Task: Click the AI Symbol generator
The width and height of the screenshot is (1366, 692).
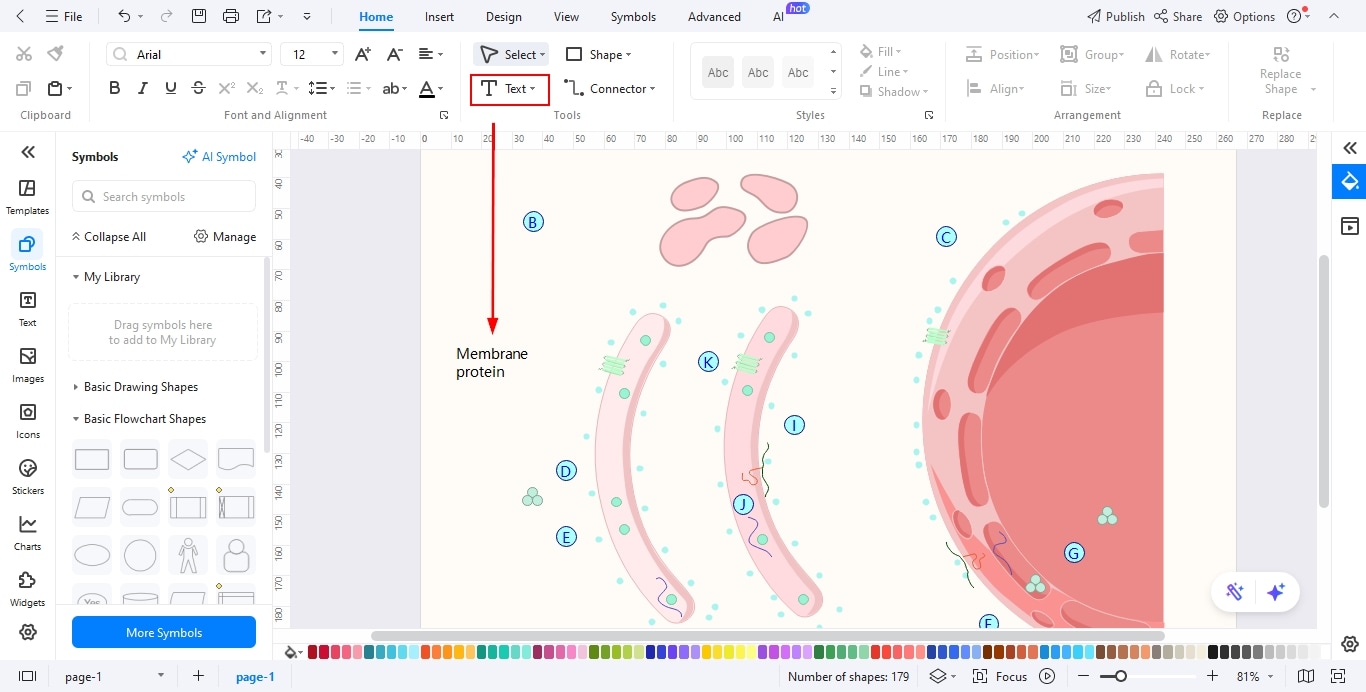Action: pyautogui.click(x=219, y=156)
